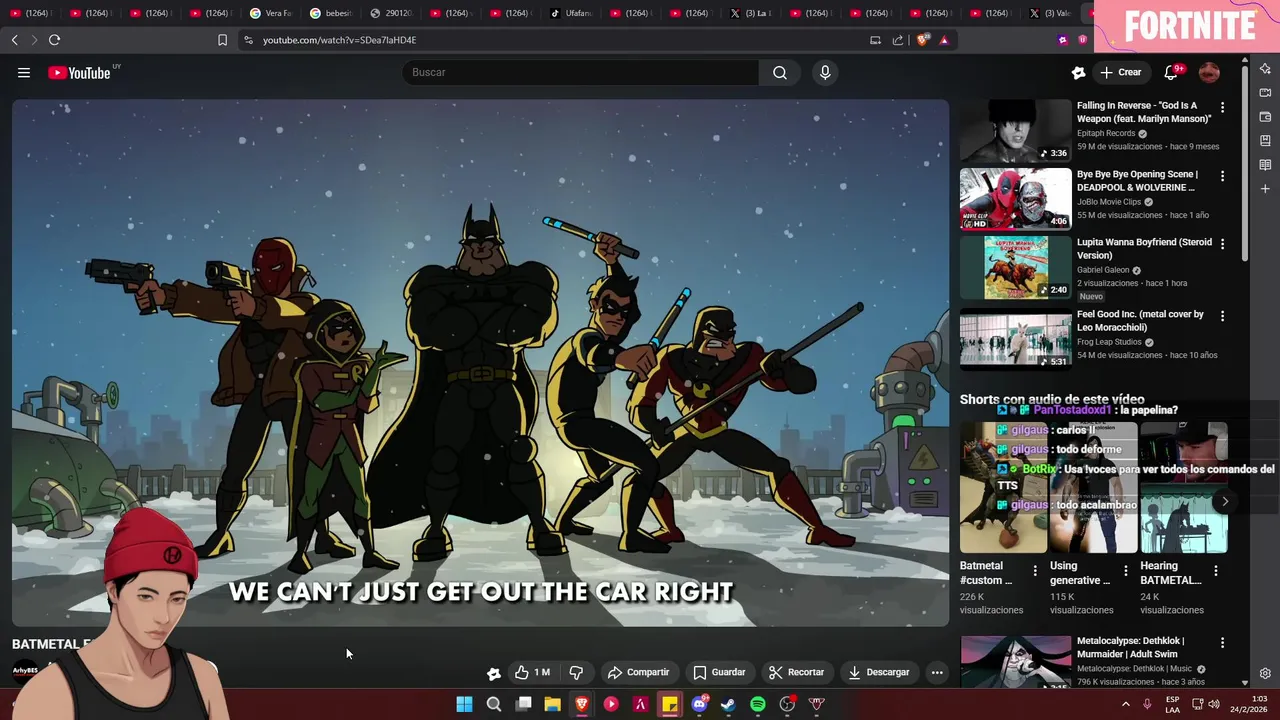Open Deadpool & Wolverine video thumbnail

point(1015,198)
